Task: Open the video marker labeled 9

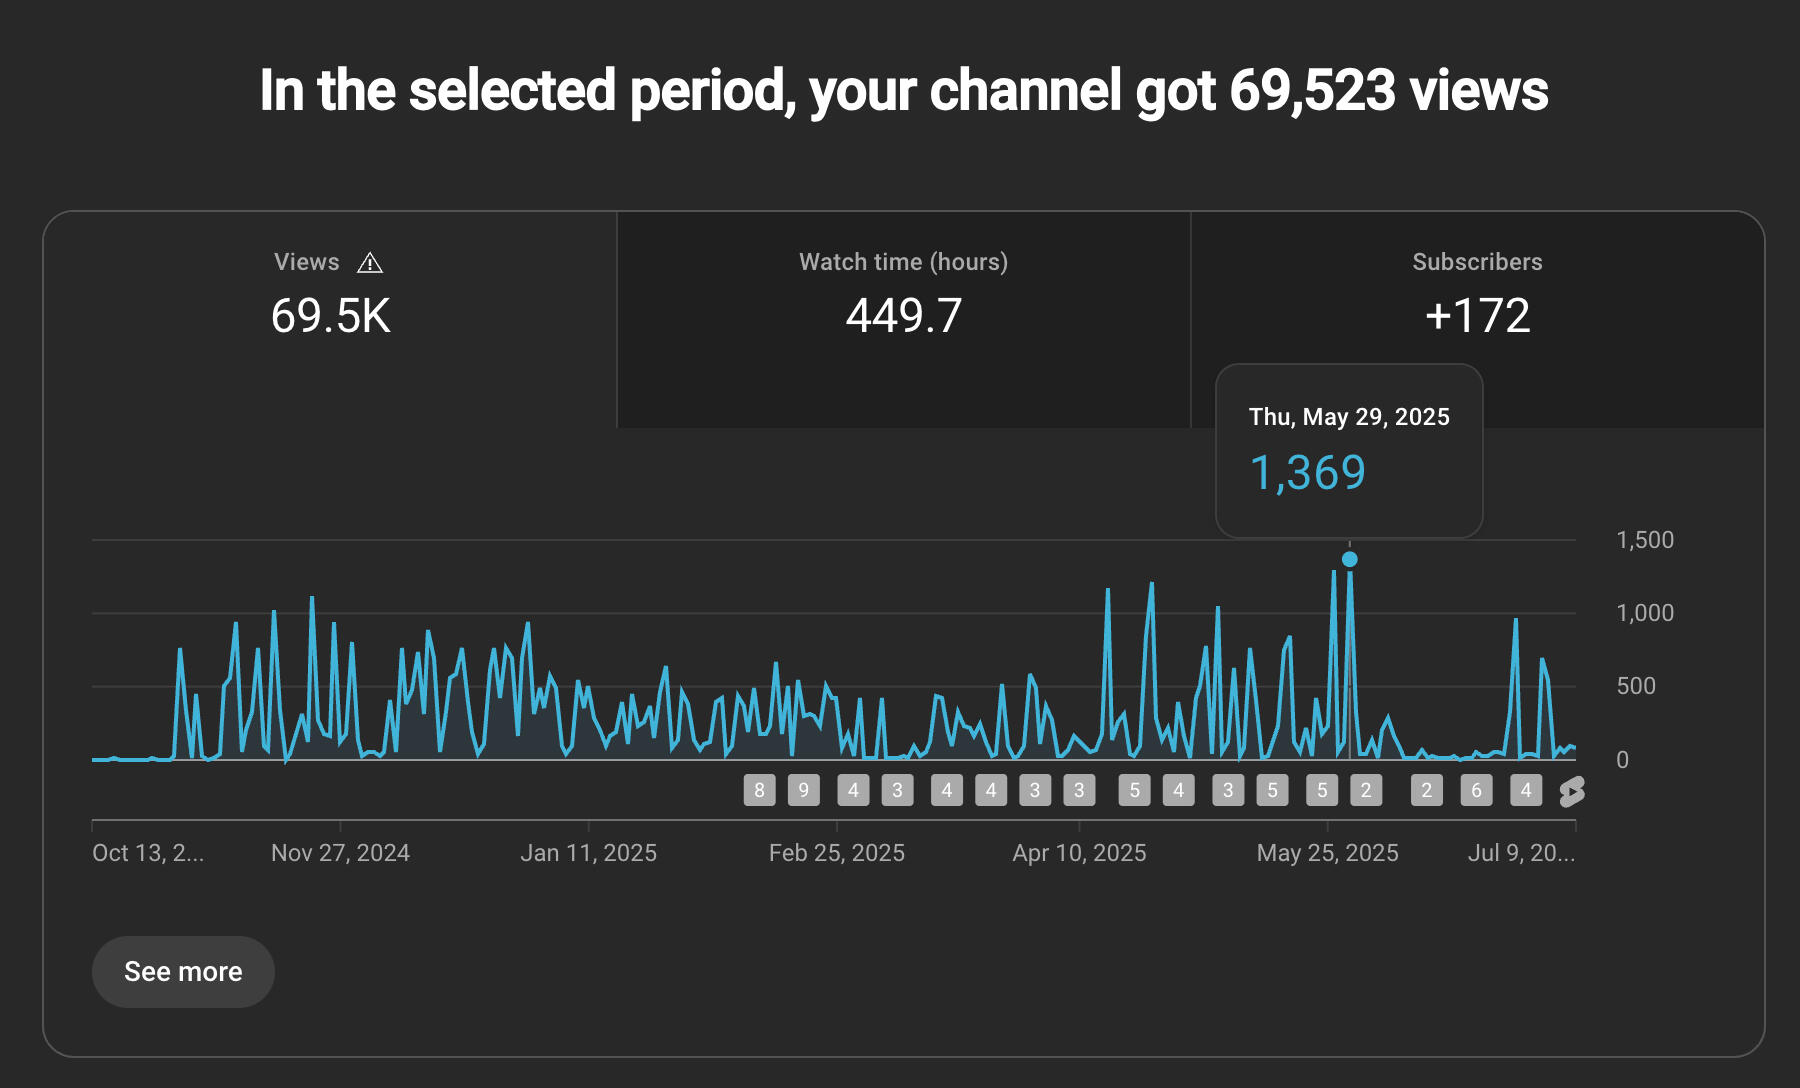Action: (803, 790)
